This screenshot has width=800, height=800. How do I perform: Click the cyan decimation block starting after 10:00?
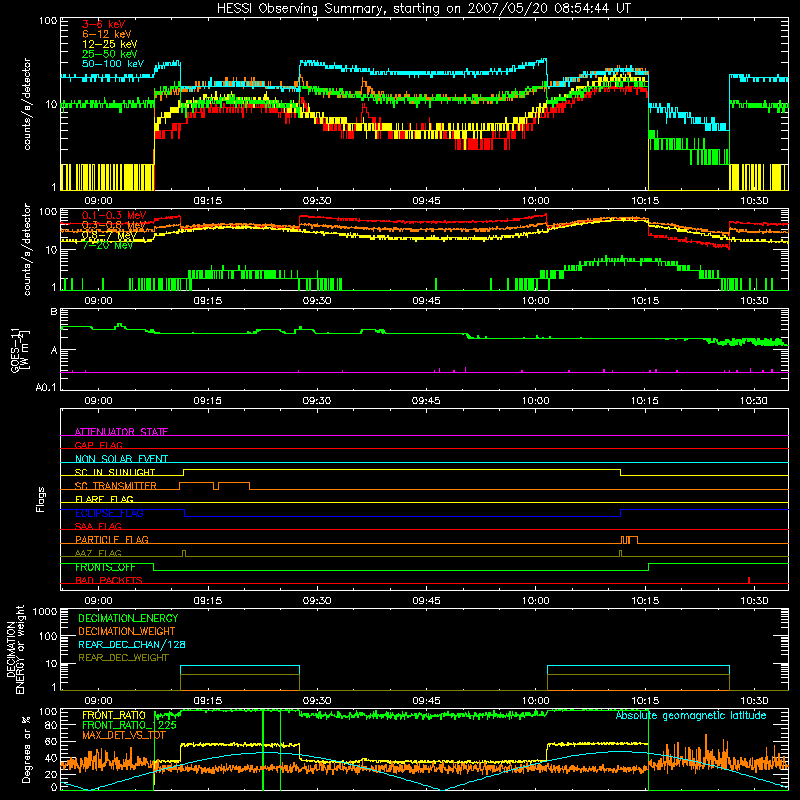[638, 670]
